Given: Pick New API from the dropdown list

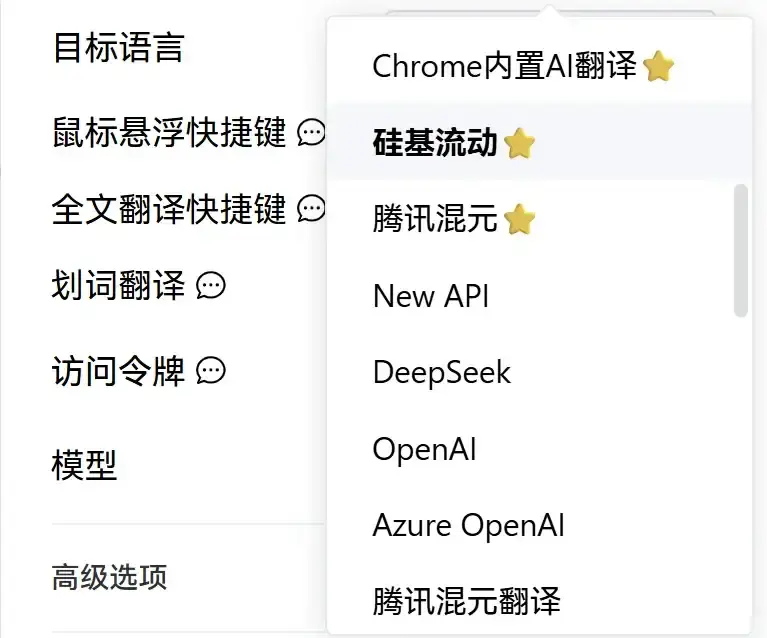Looking at the screenshot, I should tap(531, 296).
